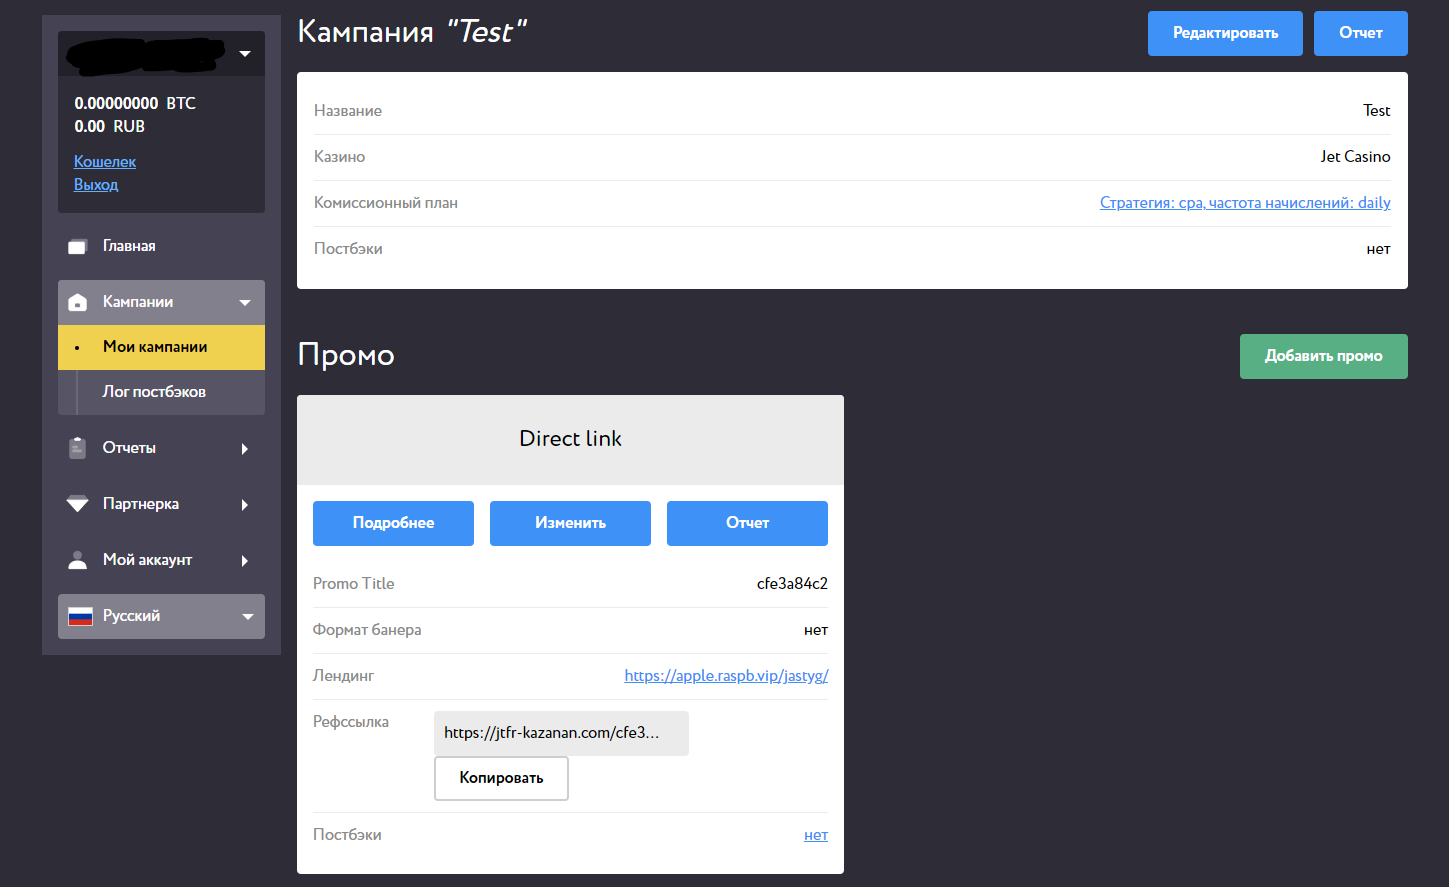Click the Партнерка diamond icon

click(78, 504)
